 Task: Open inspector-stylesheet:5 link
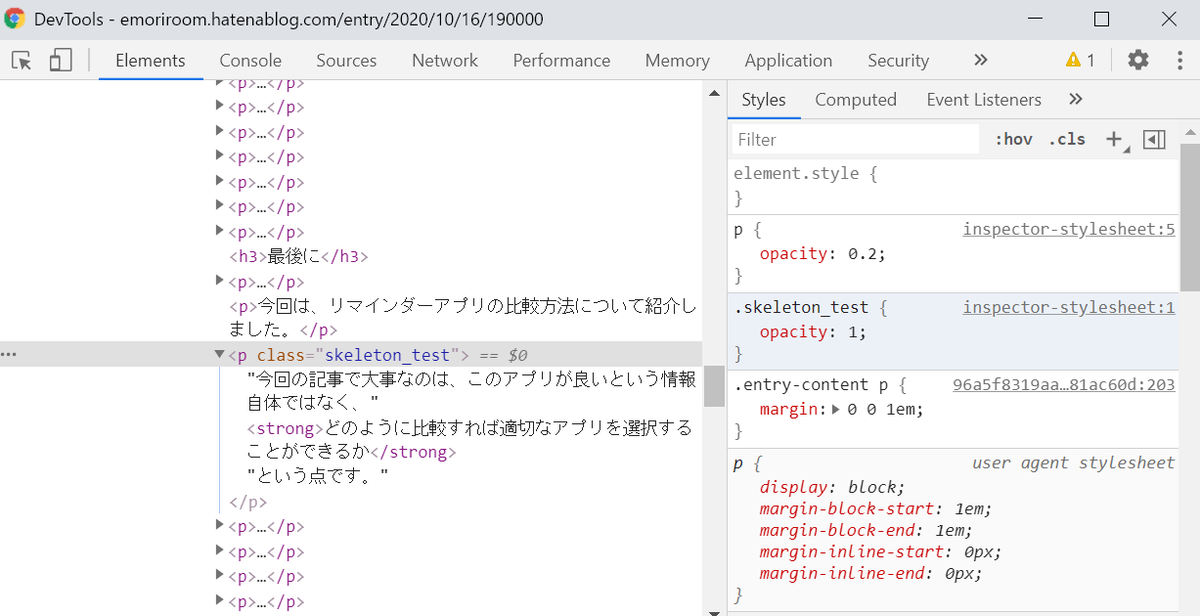point(1068,229)
